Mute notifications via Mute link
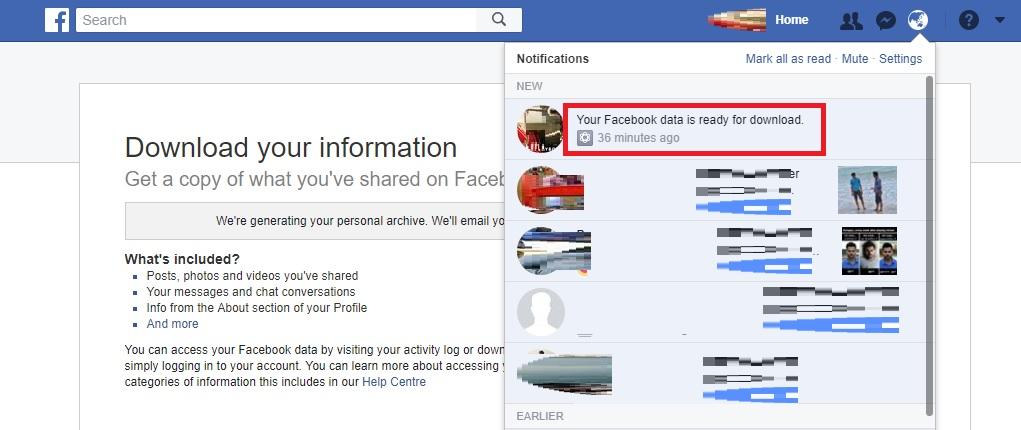1021x430 pixels. tap(855, 59)
